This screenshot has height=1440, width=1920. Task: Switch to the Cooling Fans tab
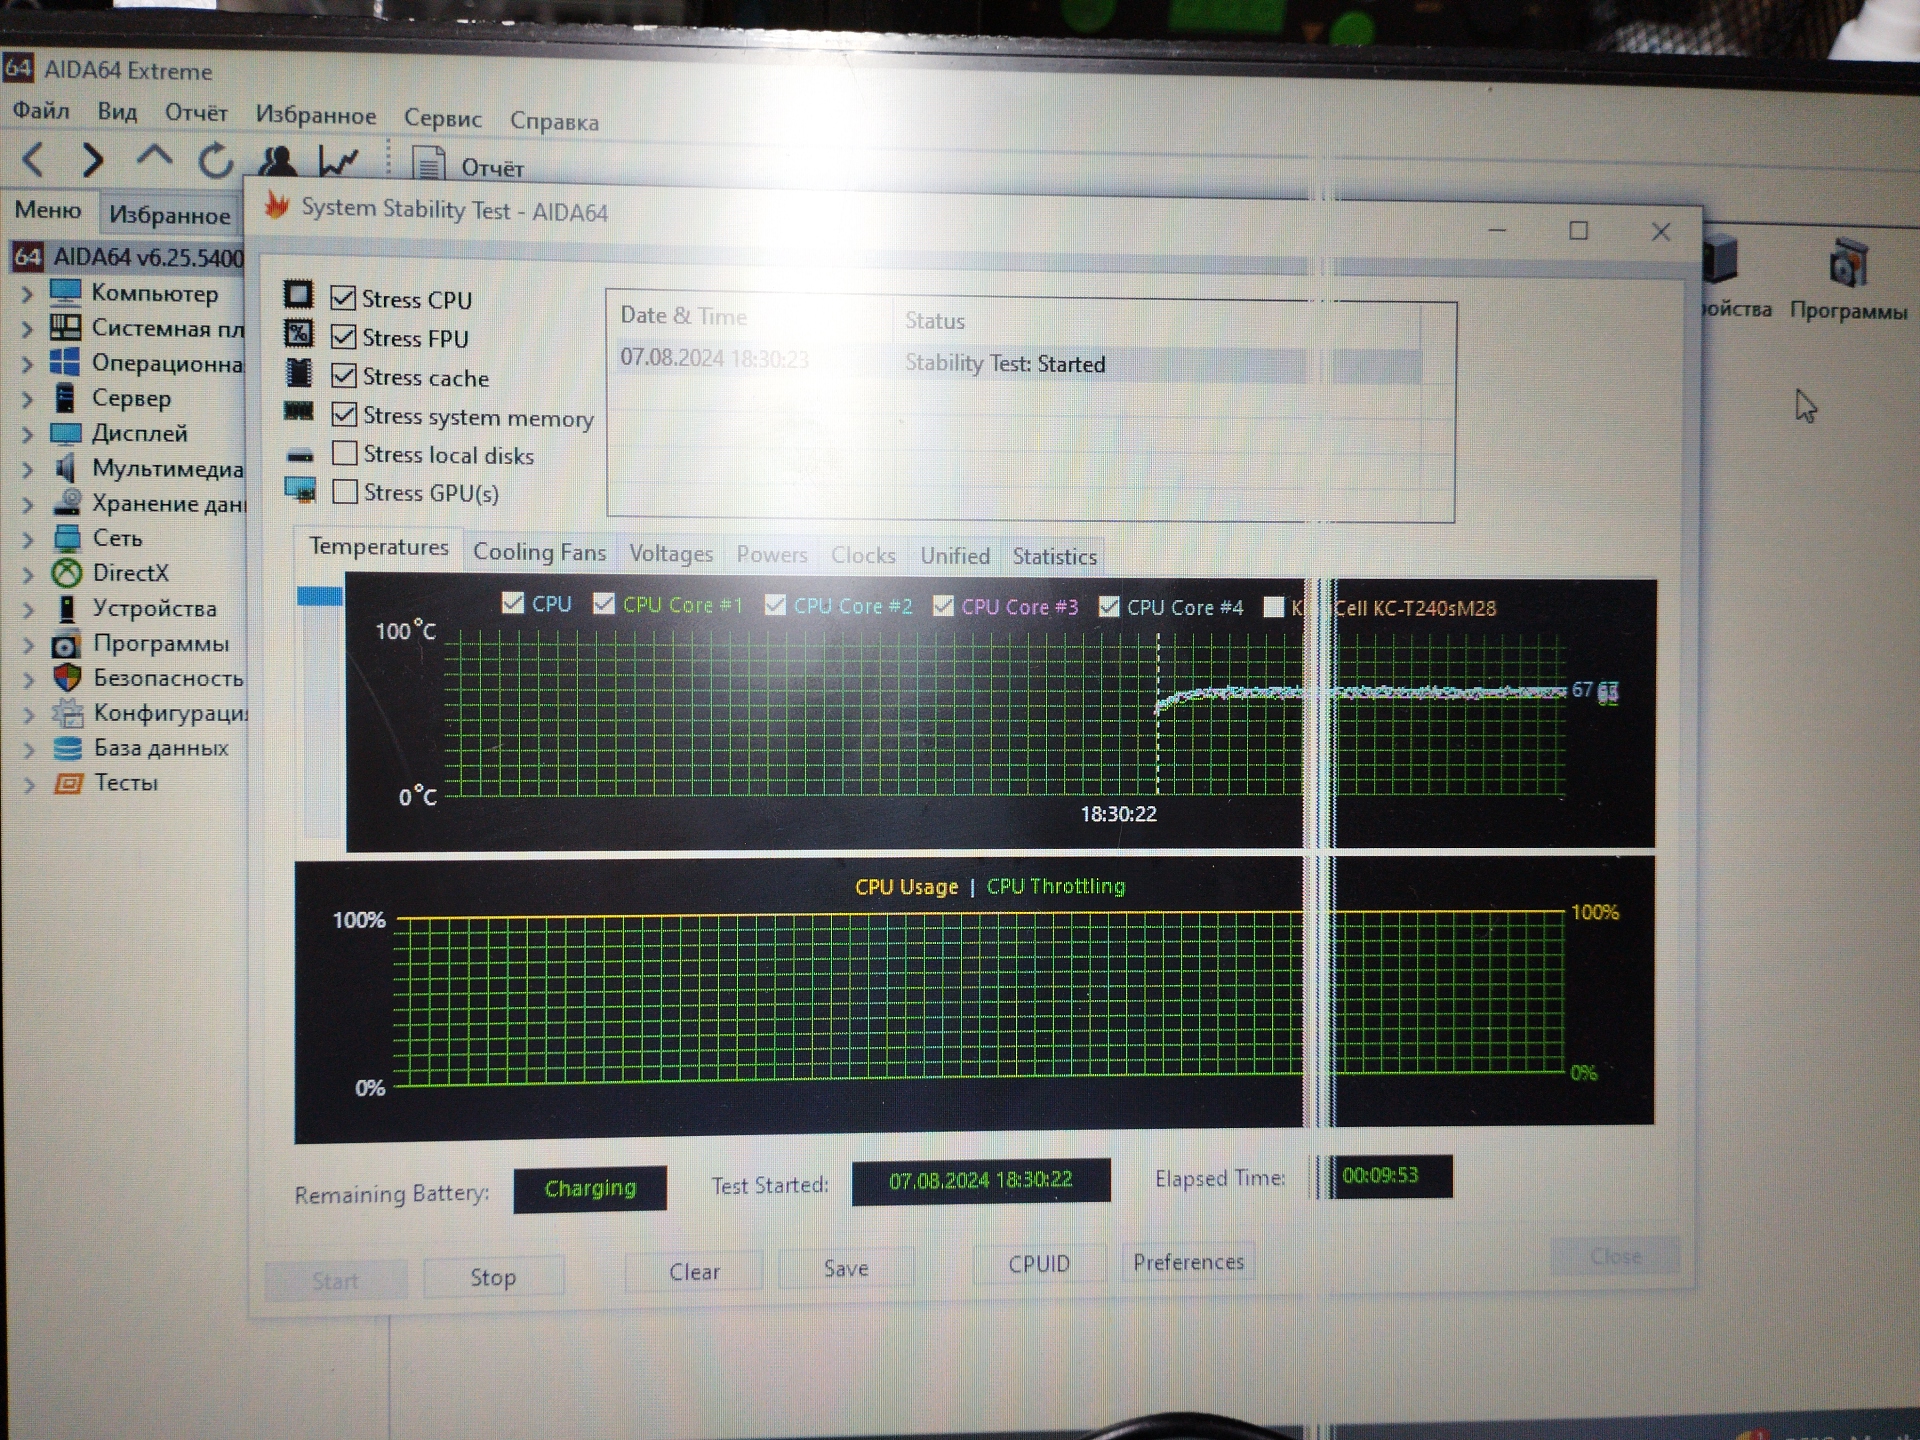[539, 552]
